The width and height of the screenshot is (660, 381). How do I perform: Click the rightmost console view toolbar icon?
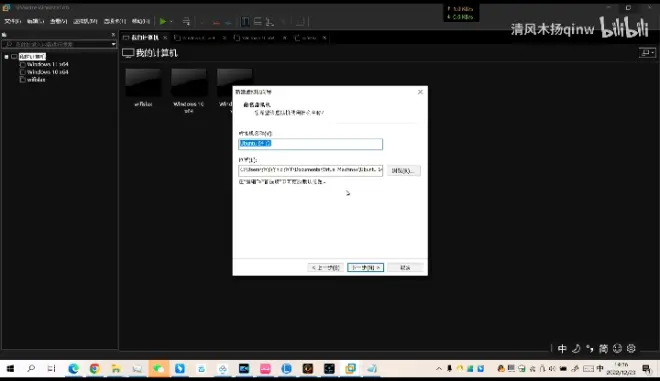(300, 21)
